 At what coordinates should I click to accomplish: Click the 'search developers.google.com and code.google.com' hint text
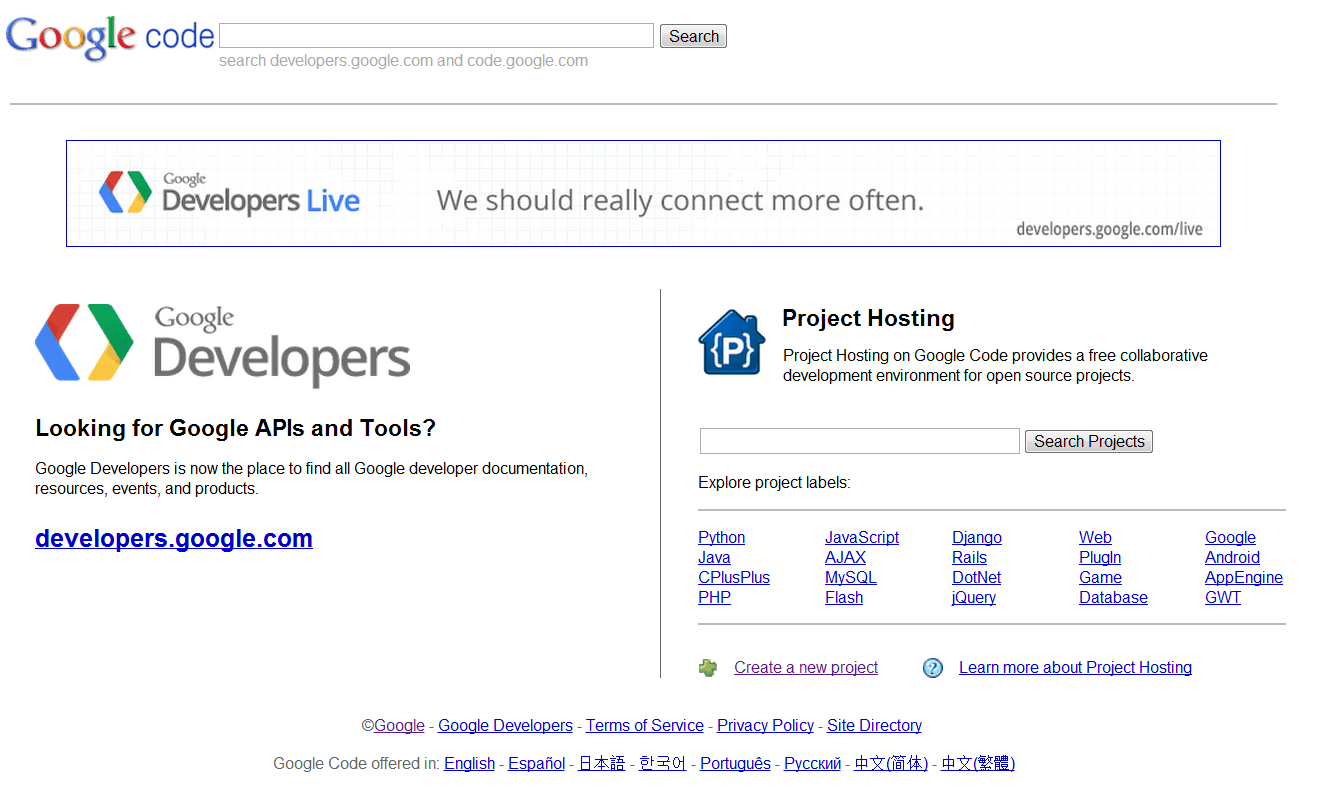(403, 61)
